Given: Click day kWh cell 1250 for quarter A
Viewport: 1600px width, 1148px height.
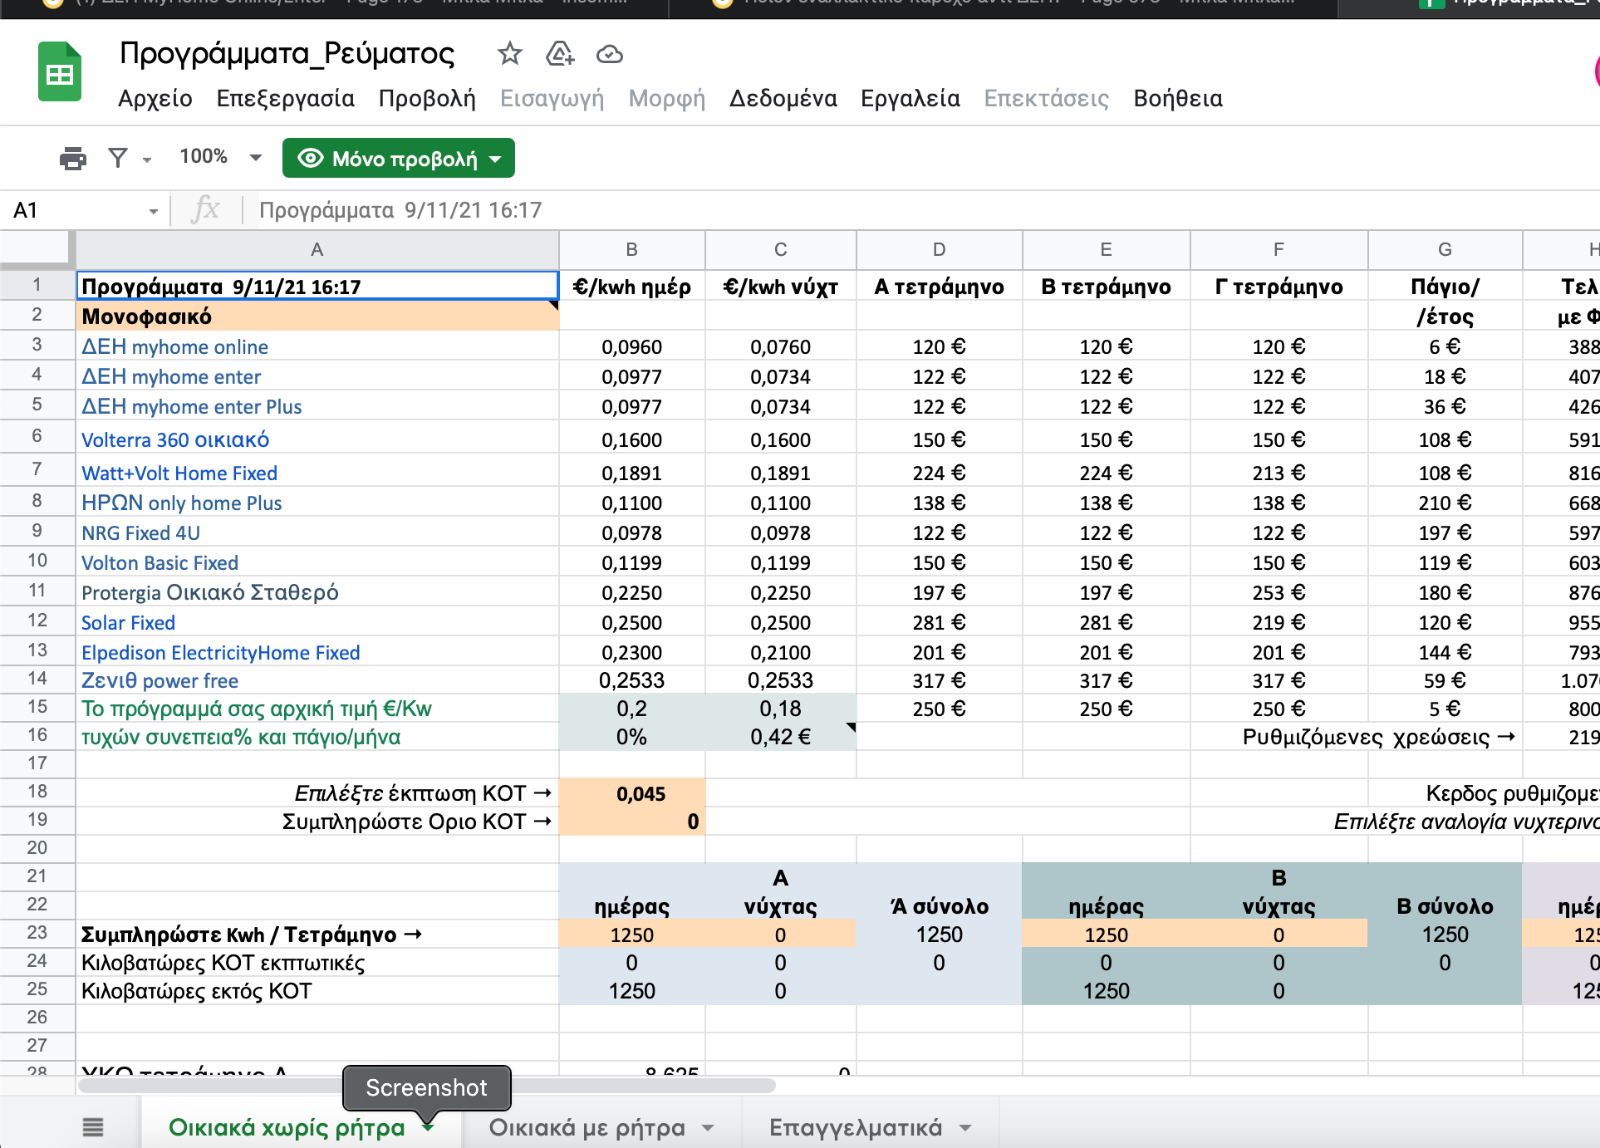Looking at the screenshot, I should pyautogui.click(x=632, y=934).
